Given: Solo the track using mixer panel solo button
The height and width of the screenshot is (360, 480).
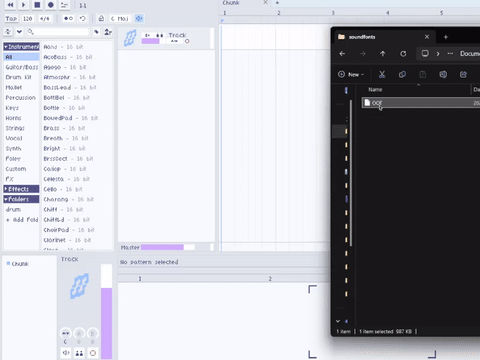Looking at the screenshot, I should pos(79,353).
